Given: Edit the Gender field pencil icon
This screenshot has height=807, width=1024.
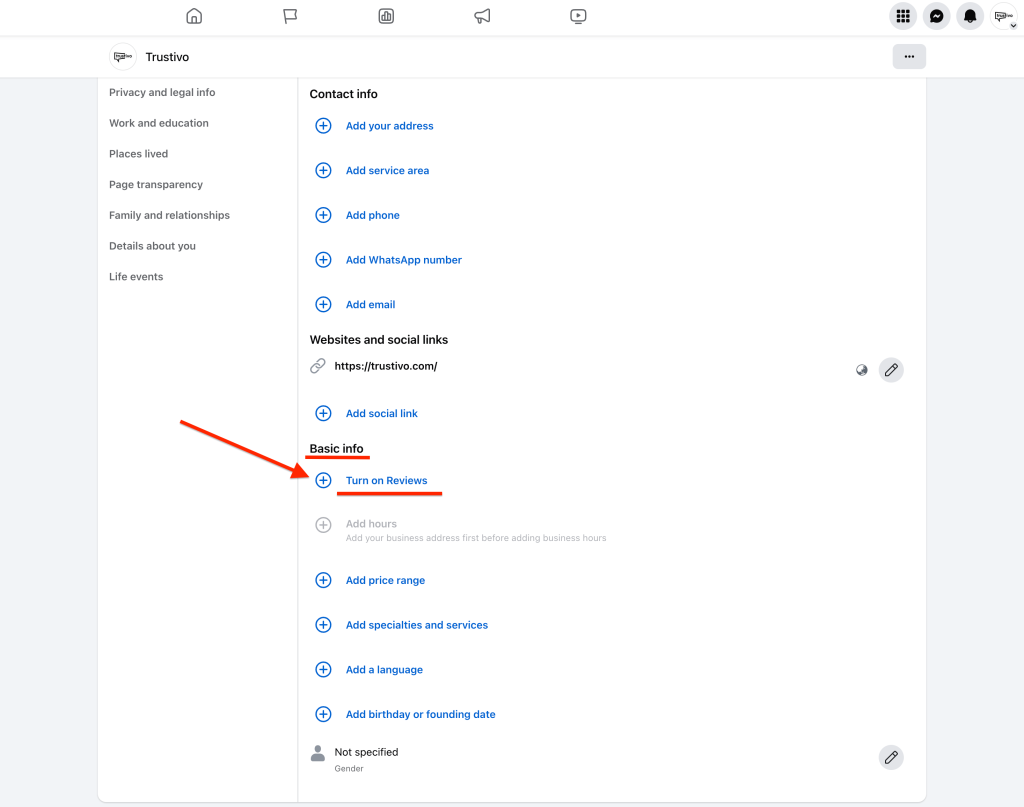Looking at the screenshot, I should pyautogui.click(x=890, y=757).
